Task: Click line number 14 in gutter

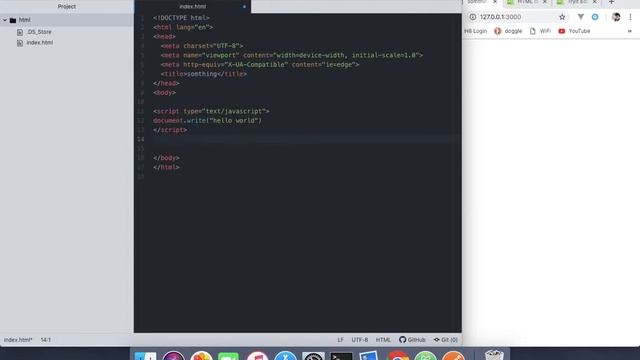Action: coord(140,139)
